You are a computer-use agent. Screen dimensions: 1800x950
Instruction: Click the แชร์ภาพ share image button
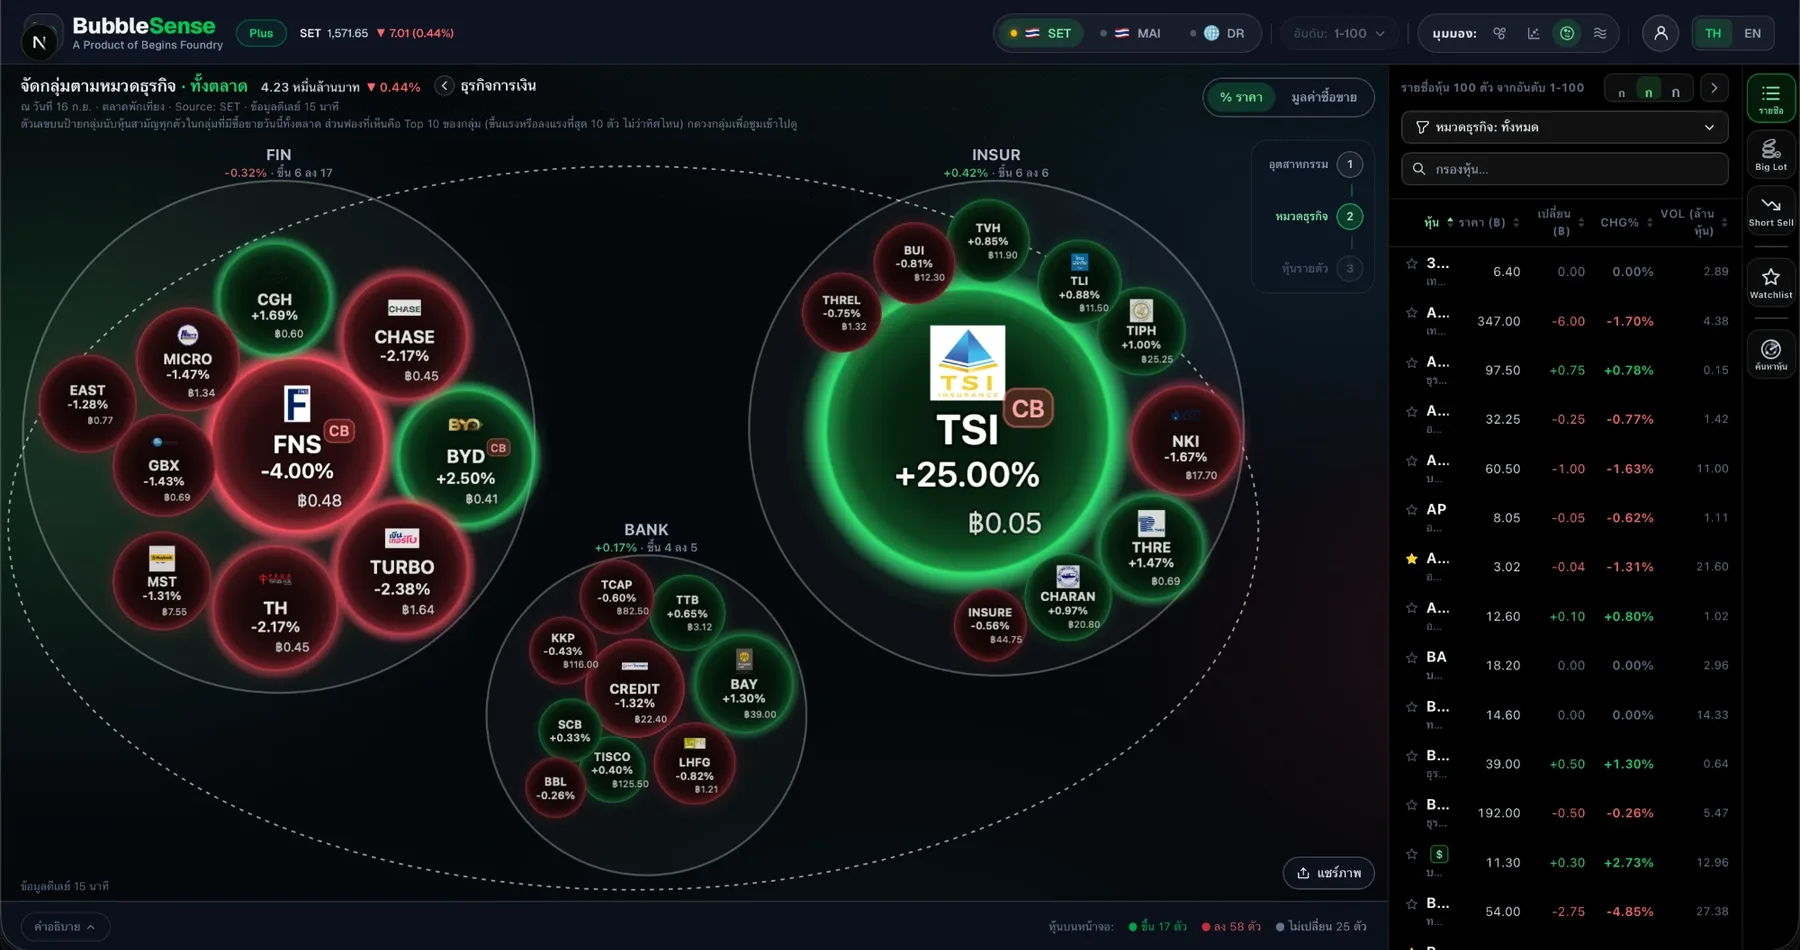pos(1329,873)
